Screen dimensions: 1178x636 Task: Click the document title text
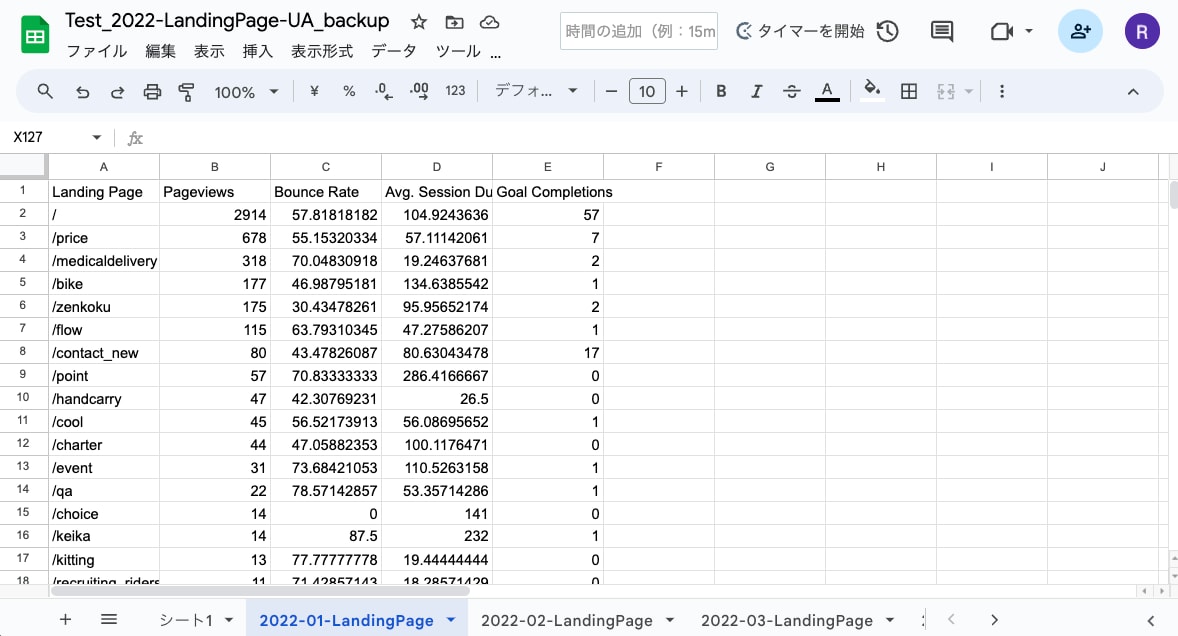point(227,21)
